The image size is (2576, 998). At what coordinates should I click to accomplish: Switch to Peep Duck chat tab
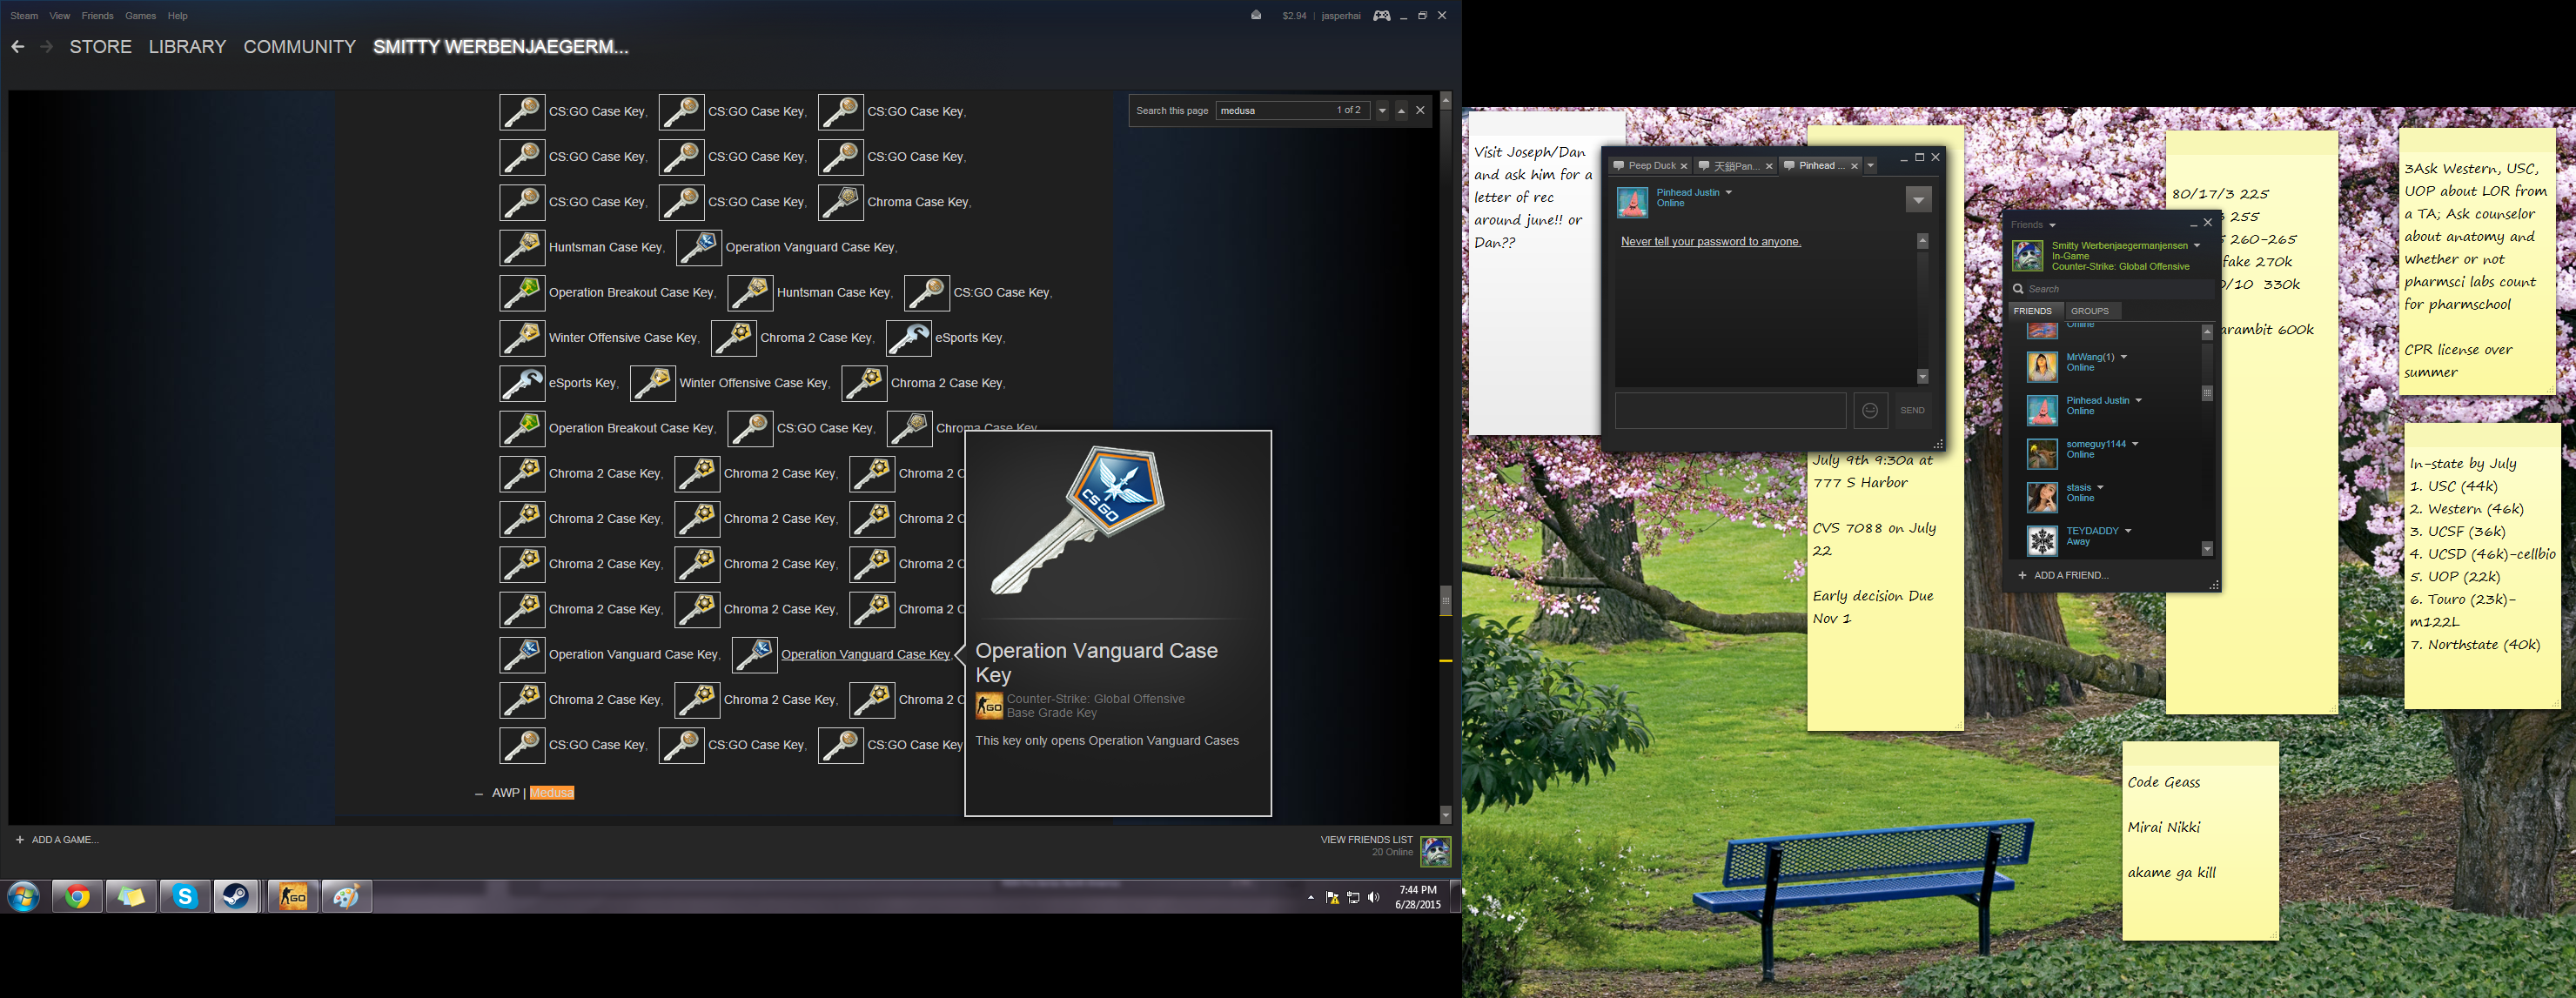1650,166
